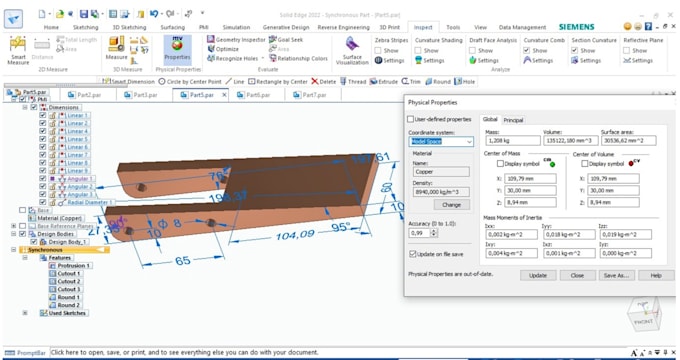Screen dimensions: 680x360
Task: Check User-defined properties box
Action: (411, 119)
